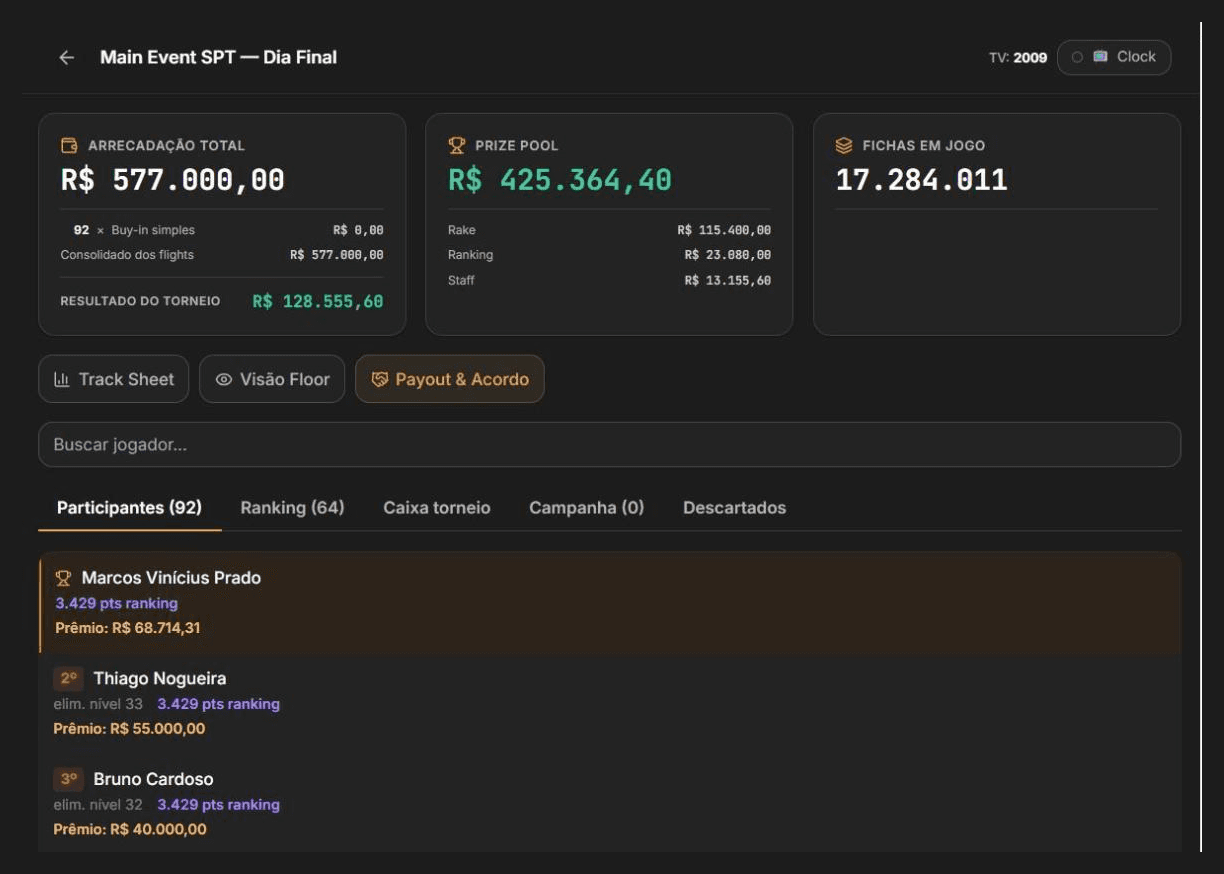Open the Track Sheet view
Viewport: 1224px width, 874px height.
113,379
